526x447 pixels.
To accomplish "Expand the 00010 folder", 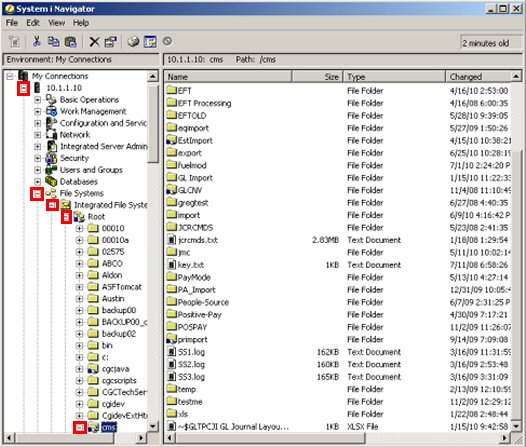I will 79,229.
